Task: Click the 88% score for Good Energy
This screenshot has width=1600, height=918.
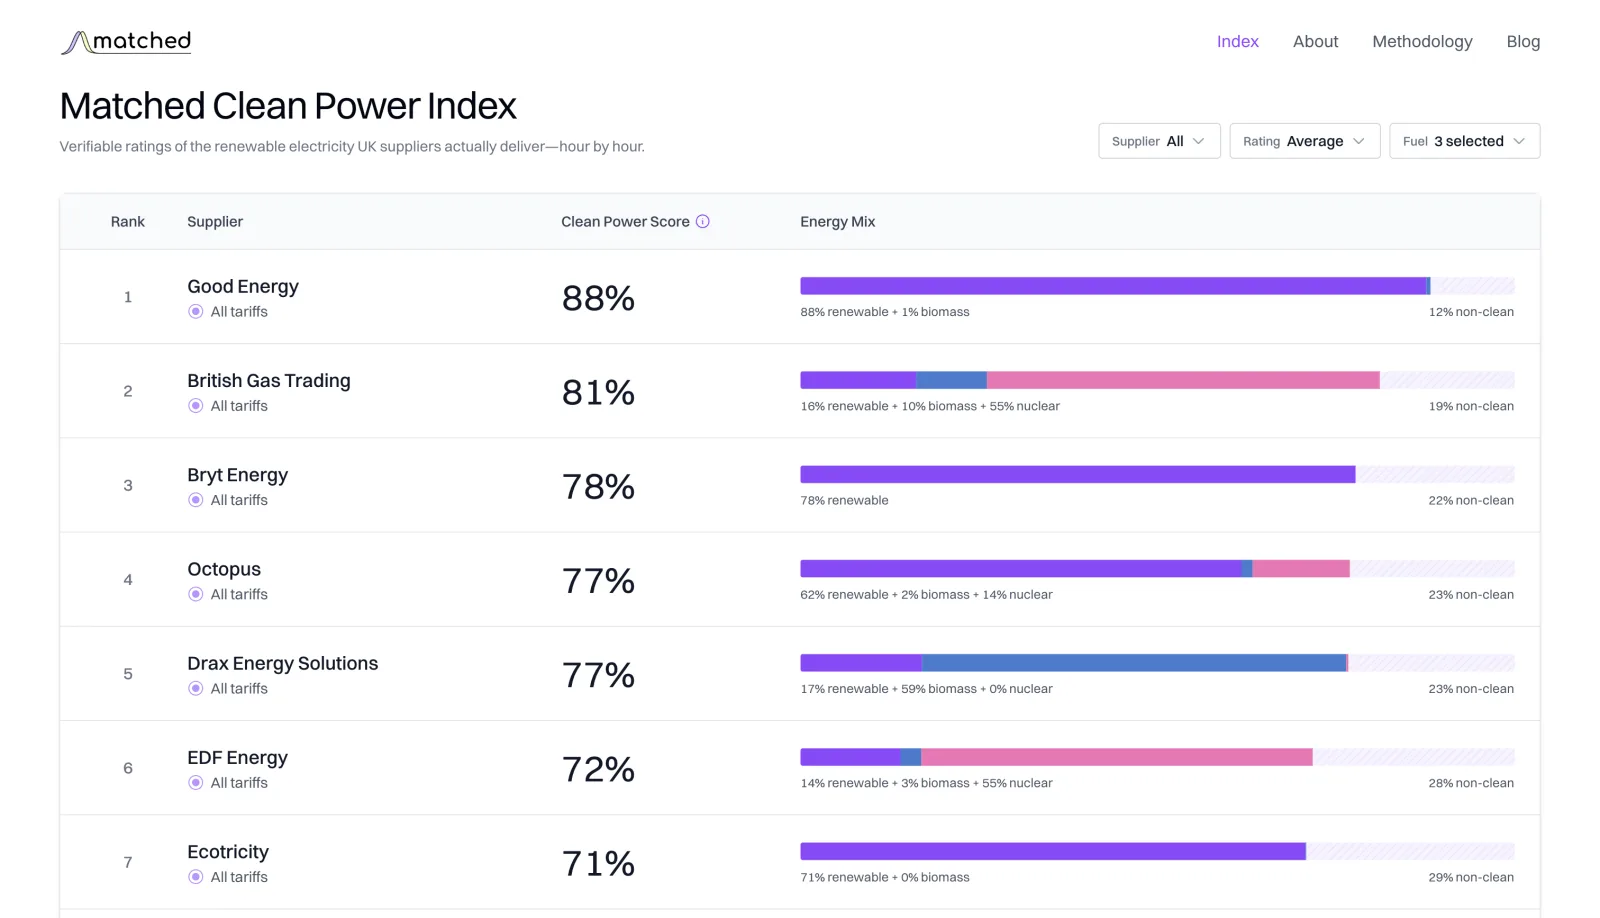Action: pos(598,298)
